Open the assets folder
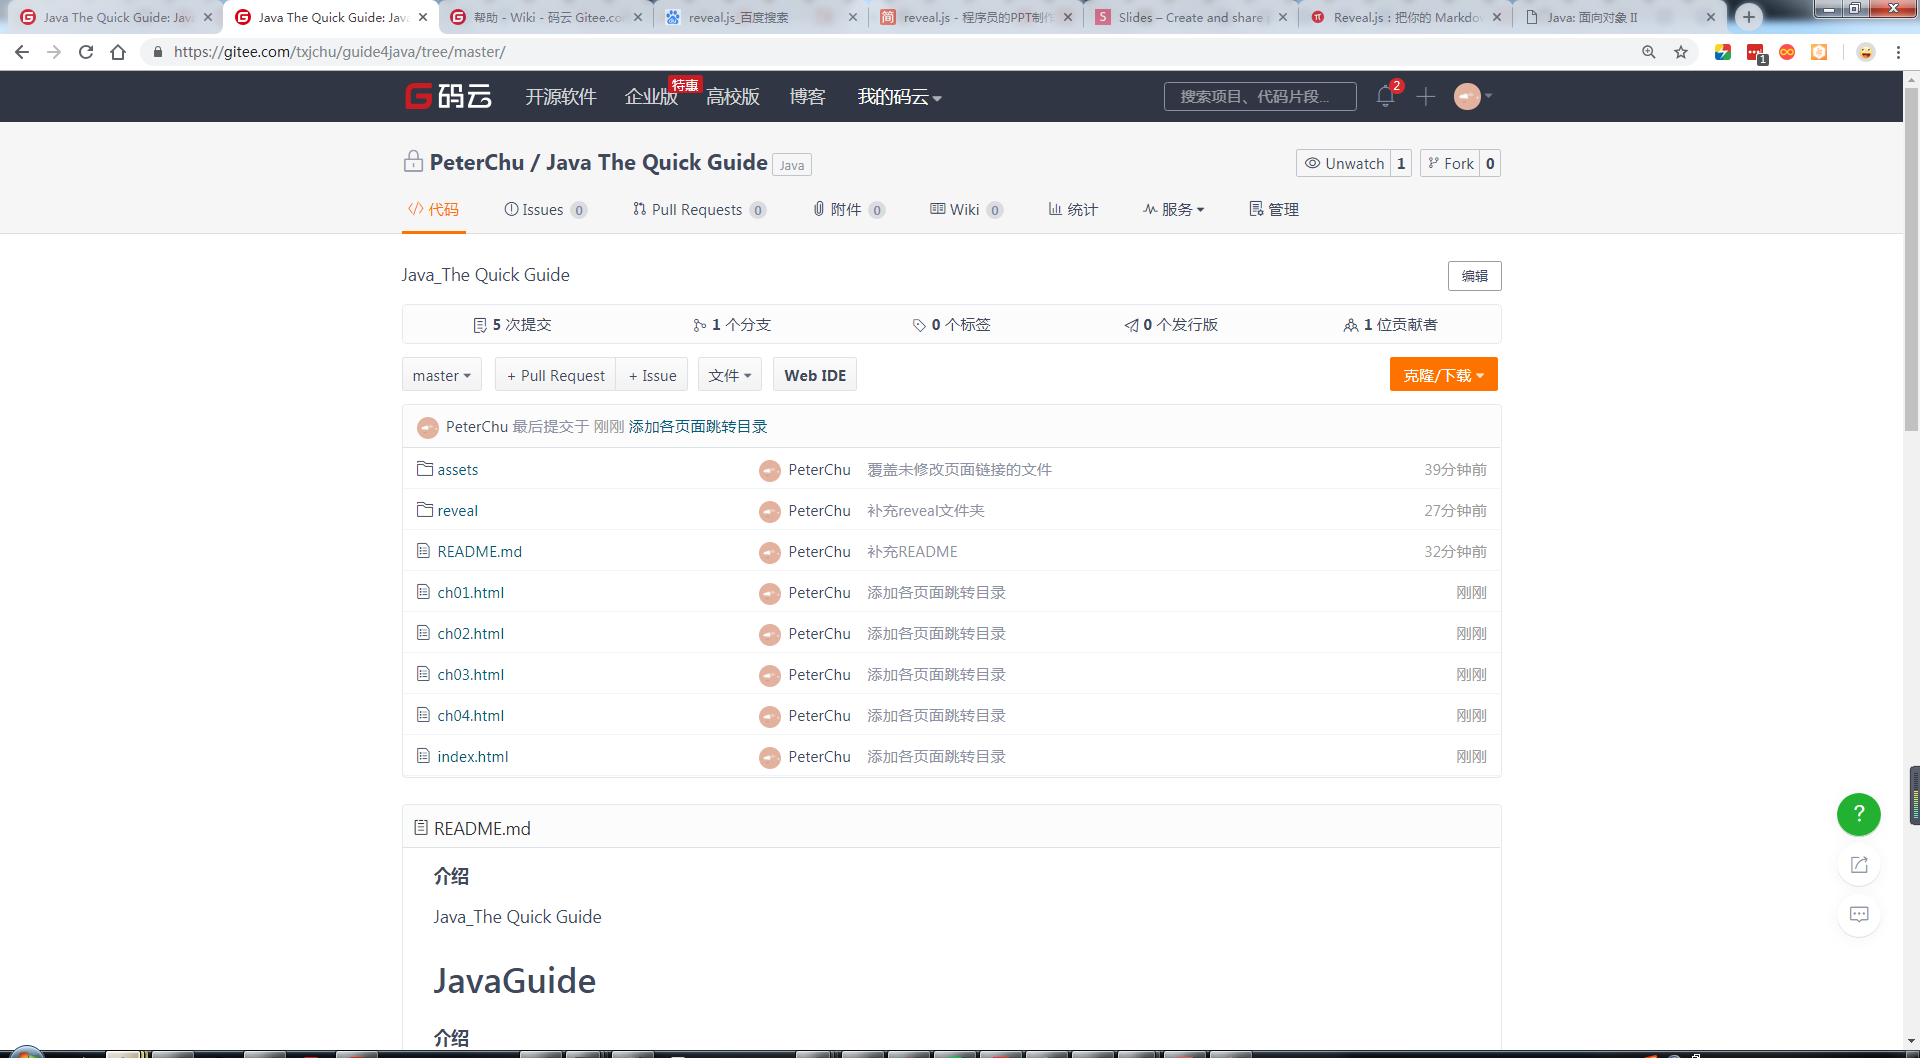The width and height of the screenshot is (1920, 1058). [x=457, y=469]
